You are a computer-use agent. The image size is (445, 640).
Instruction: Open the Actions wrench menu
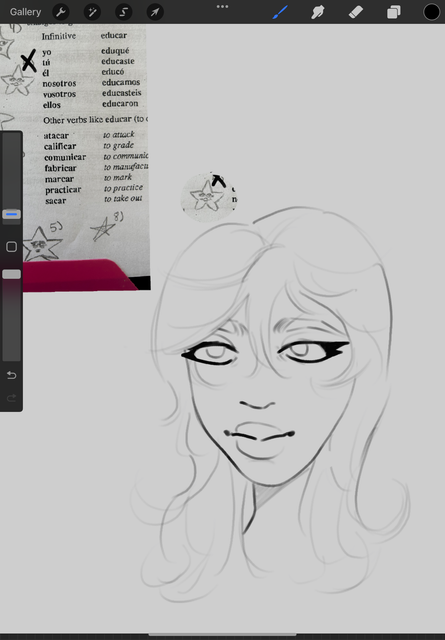[x=61, y=12]
